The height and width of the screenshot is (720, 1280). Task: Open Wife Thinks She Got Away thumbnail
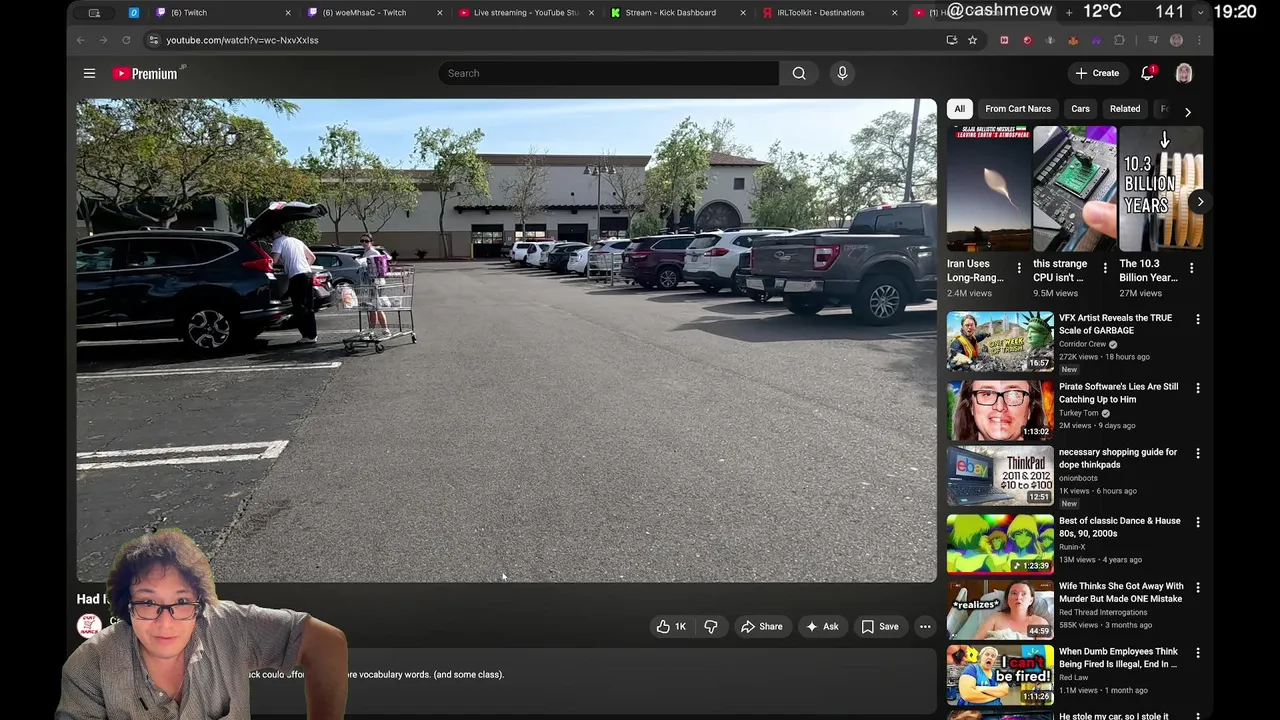pos(1000,609)
